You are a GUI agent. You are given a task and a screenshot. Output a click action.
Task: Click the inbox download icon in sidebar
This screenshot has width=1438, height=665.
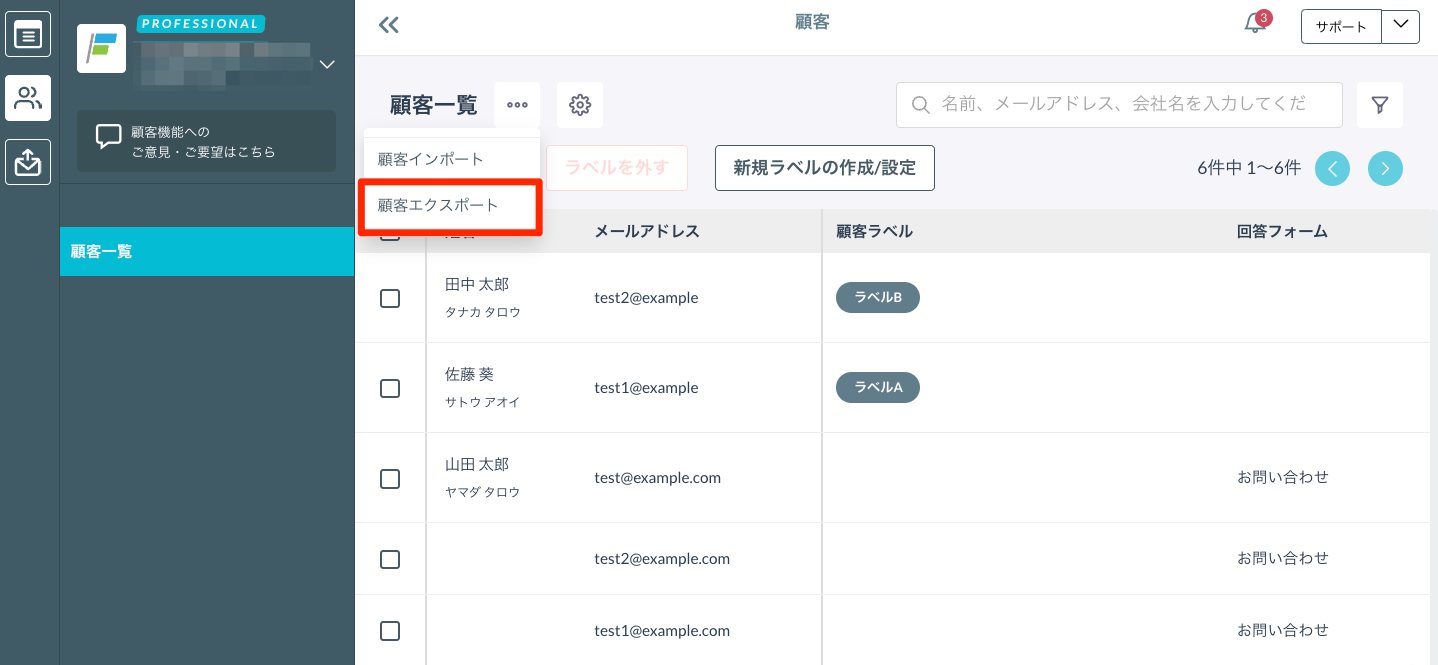[x=28, y=161]
